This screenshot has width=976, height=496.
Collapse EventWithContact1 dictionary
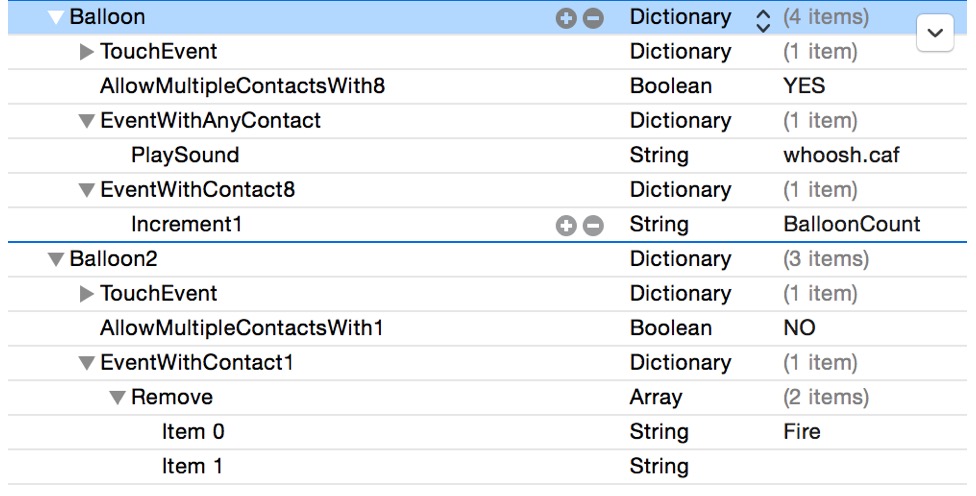pyautogui.click(x=86, y=364)
